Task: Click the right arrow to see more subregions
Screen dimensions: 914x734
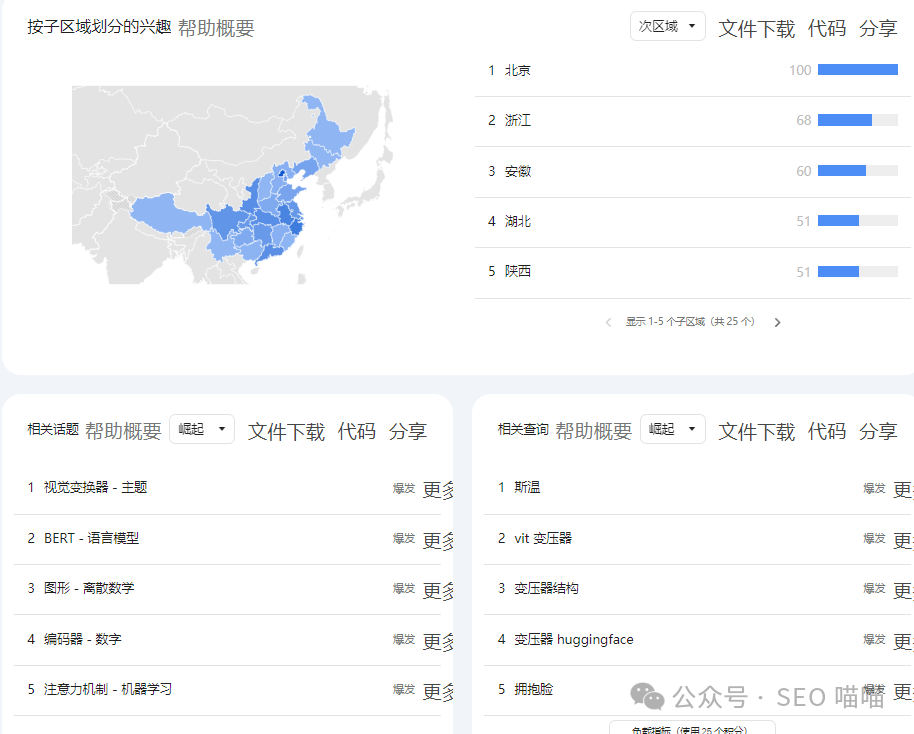Action: coord(777,322)
